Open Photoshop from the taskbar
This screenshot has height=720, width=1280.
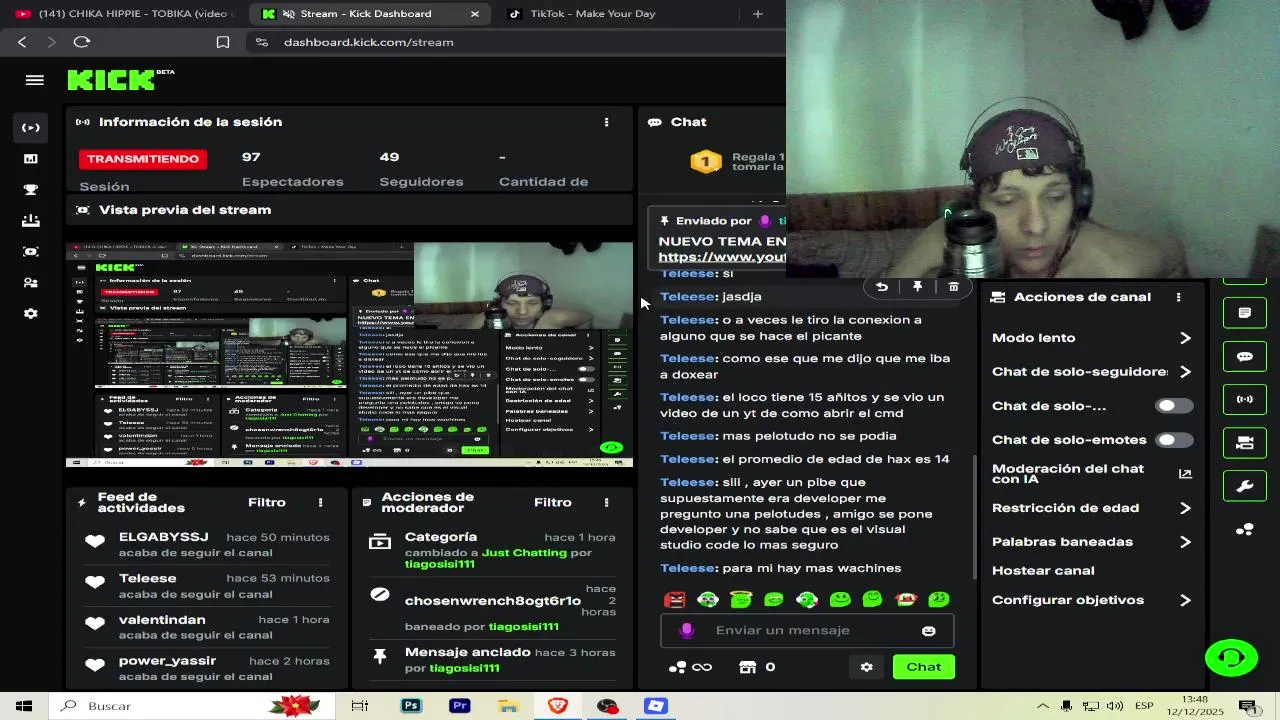[x=411, y=706]
